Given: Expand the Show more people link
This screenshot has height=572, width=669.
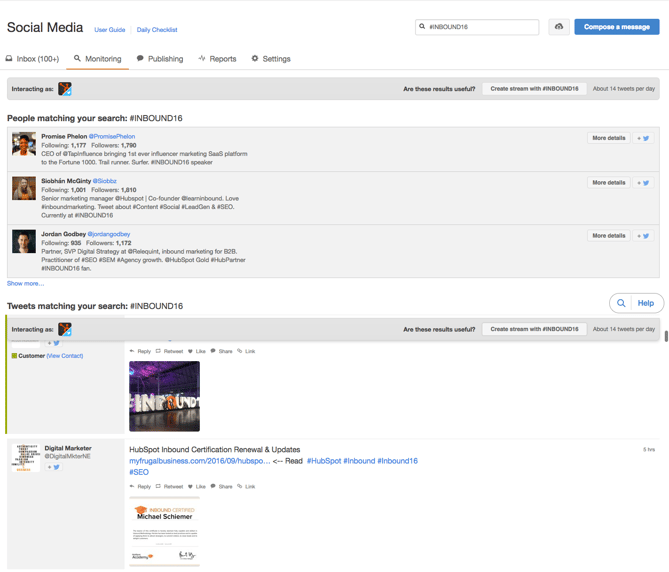Looking at the screenshot, I should (25, 283).
